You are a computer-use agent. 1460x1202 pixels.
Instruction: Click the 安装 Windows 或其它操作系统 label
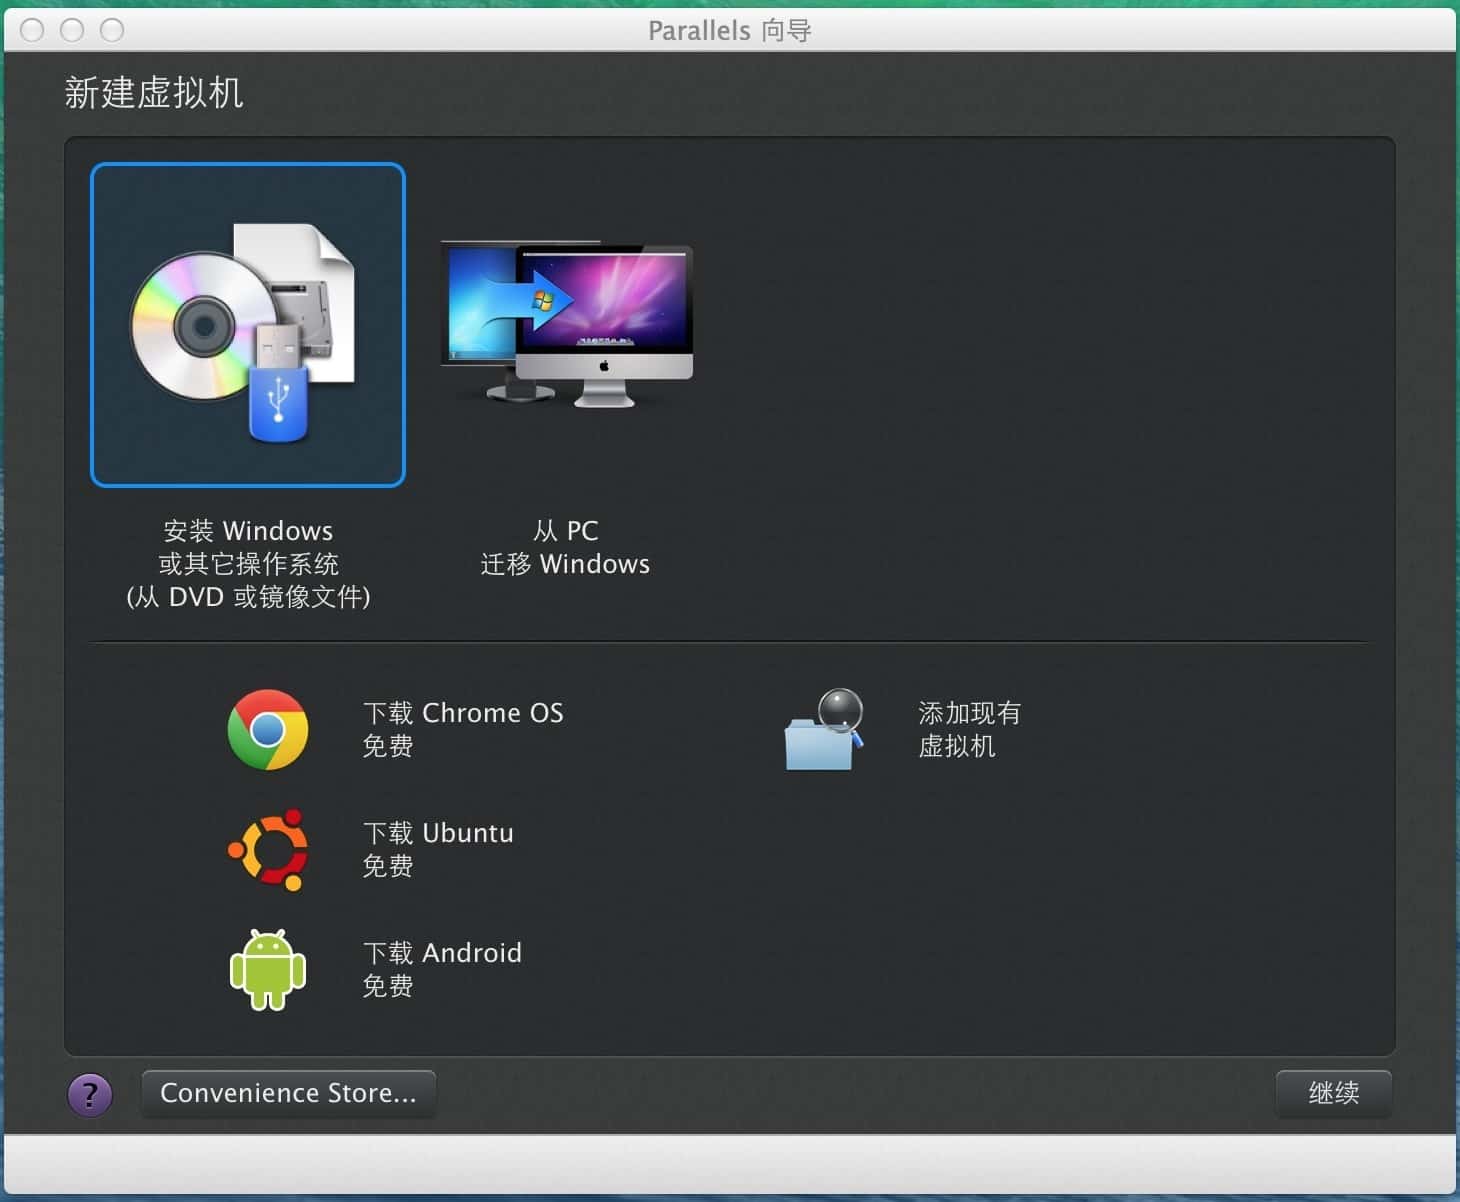248,563
